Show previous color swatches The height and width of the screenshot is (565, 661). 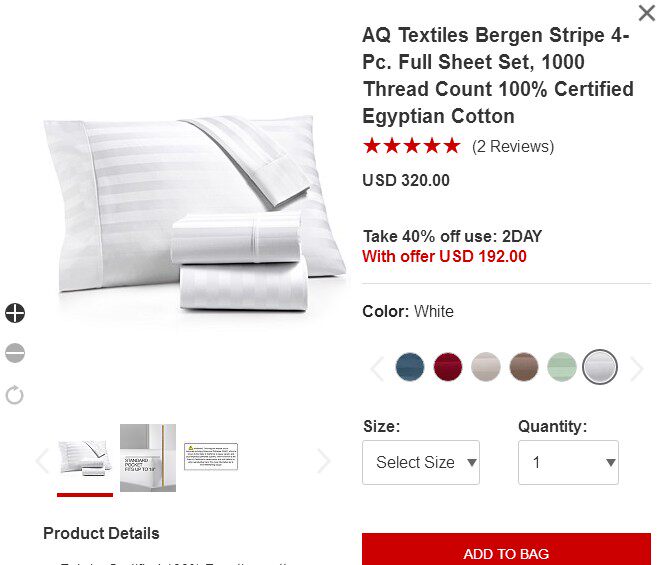coord(376,368)
